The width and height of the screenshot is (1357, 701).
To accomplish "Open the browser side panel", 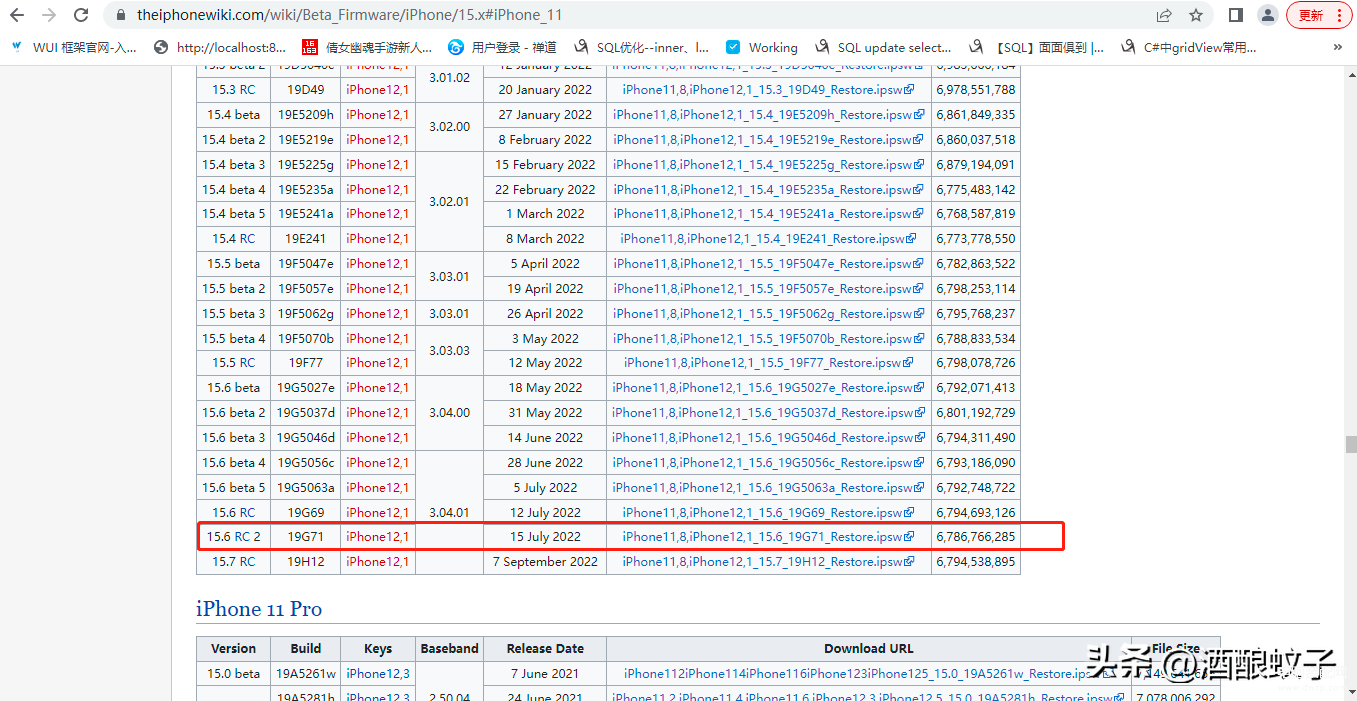I will (1236, 16).
